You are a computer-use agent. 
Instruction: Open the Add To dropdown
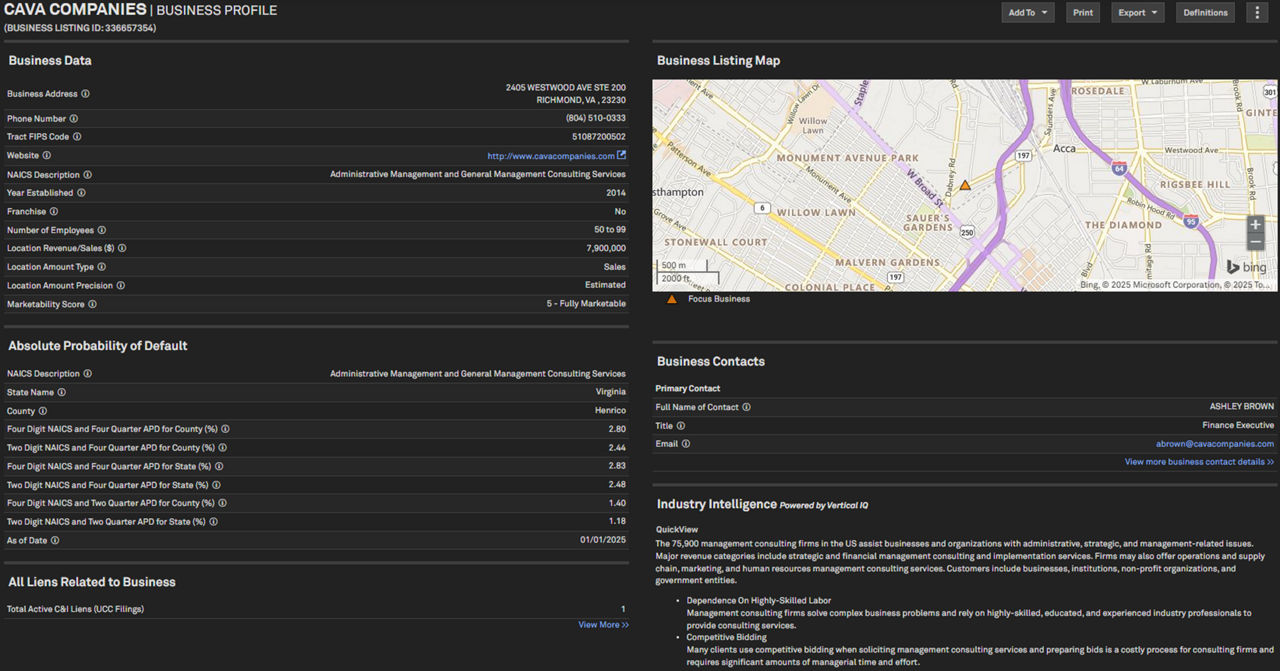pyautogui.click(x=1028, y=13)
